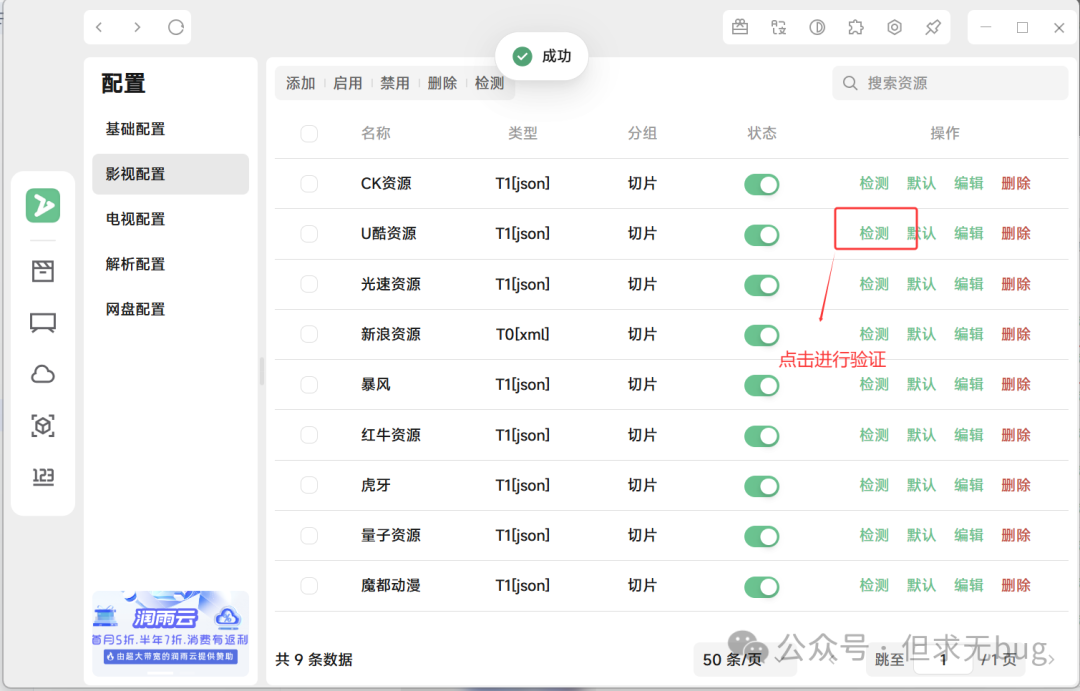
Task: Toggle theme with the half-circle icon
Action: [x=817, y=28]
